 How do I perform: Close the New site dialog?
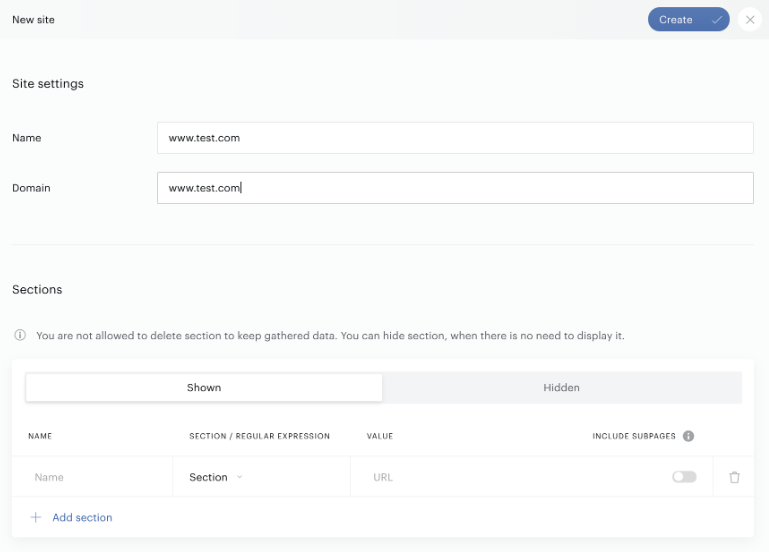[x=749, y=20]
